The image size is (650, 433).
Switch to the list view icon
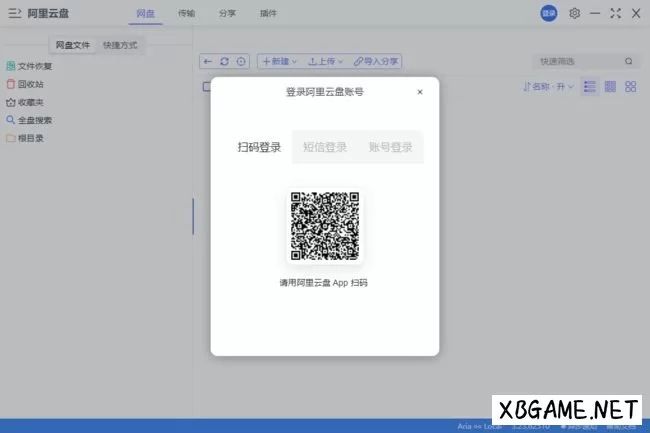pos(590,87)
